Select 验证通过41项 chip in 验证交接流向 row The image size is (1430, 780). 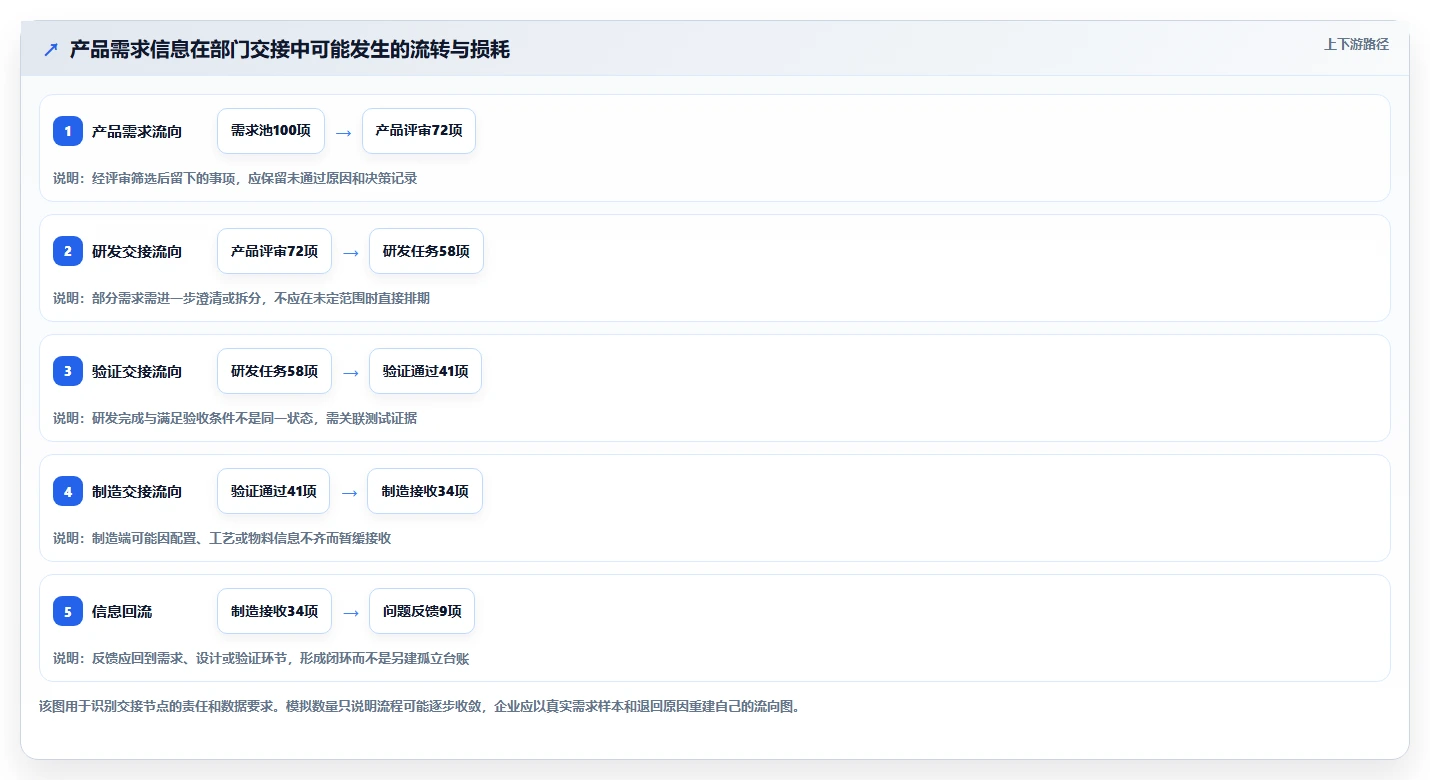pyautogui.click(x=425, y=371)
